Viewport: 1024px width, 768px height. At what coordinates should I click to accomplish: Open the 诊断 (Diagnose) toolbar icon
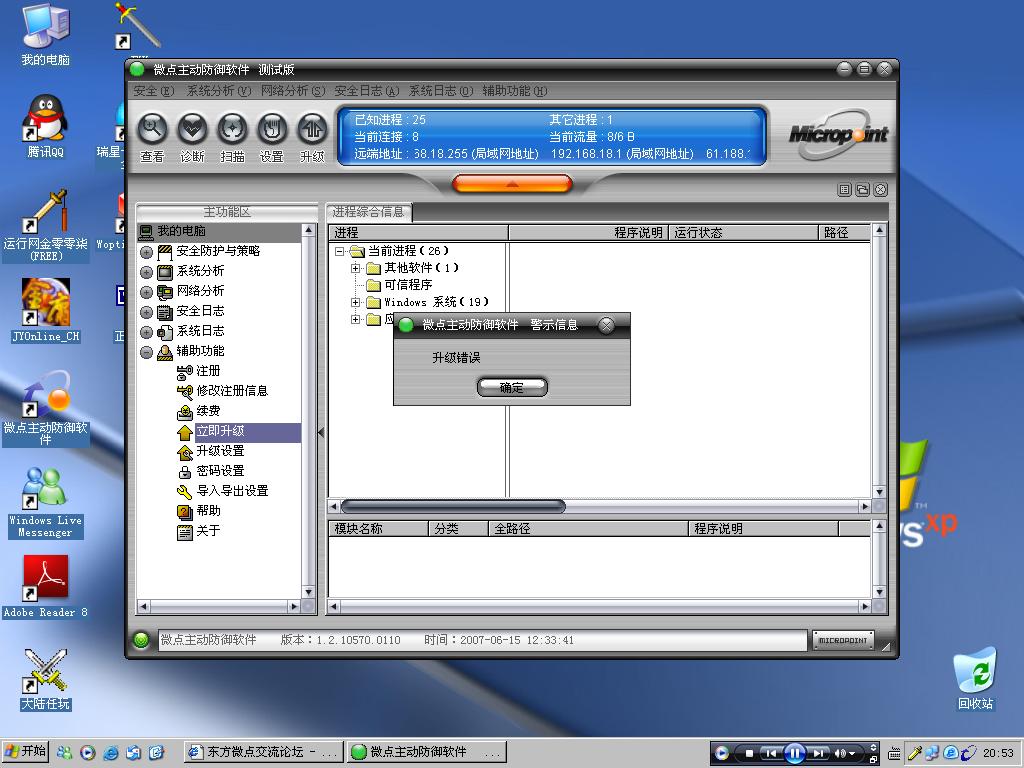tap(192, 129)
